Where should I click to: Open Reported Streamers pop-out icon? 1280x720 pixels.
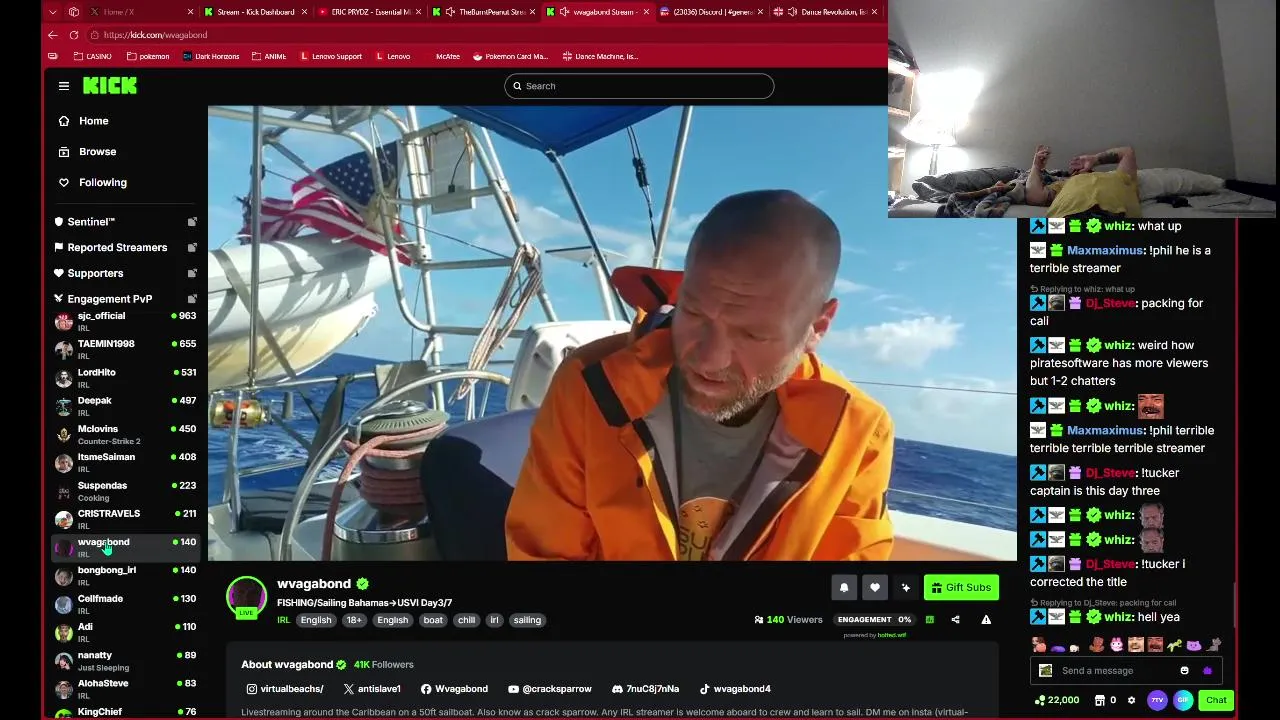click(192, 247)
